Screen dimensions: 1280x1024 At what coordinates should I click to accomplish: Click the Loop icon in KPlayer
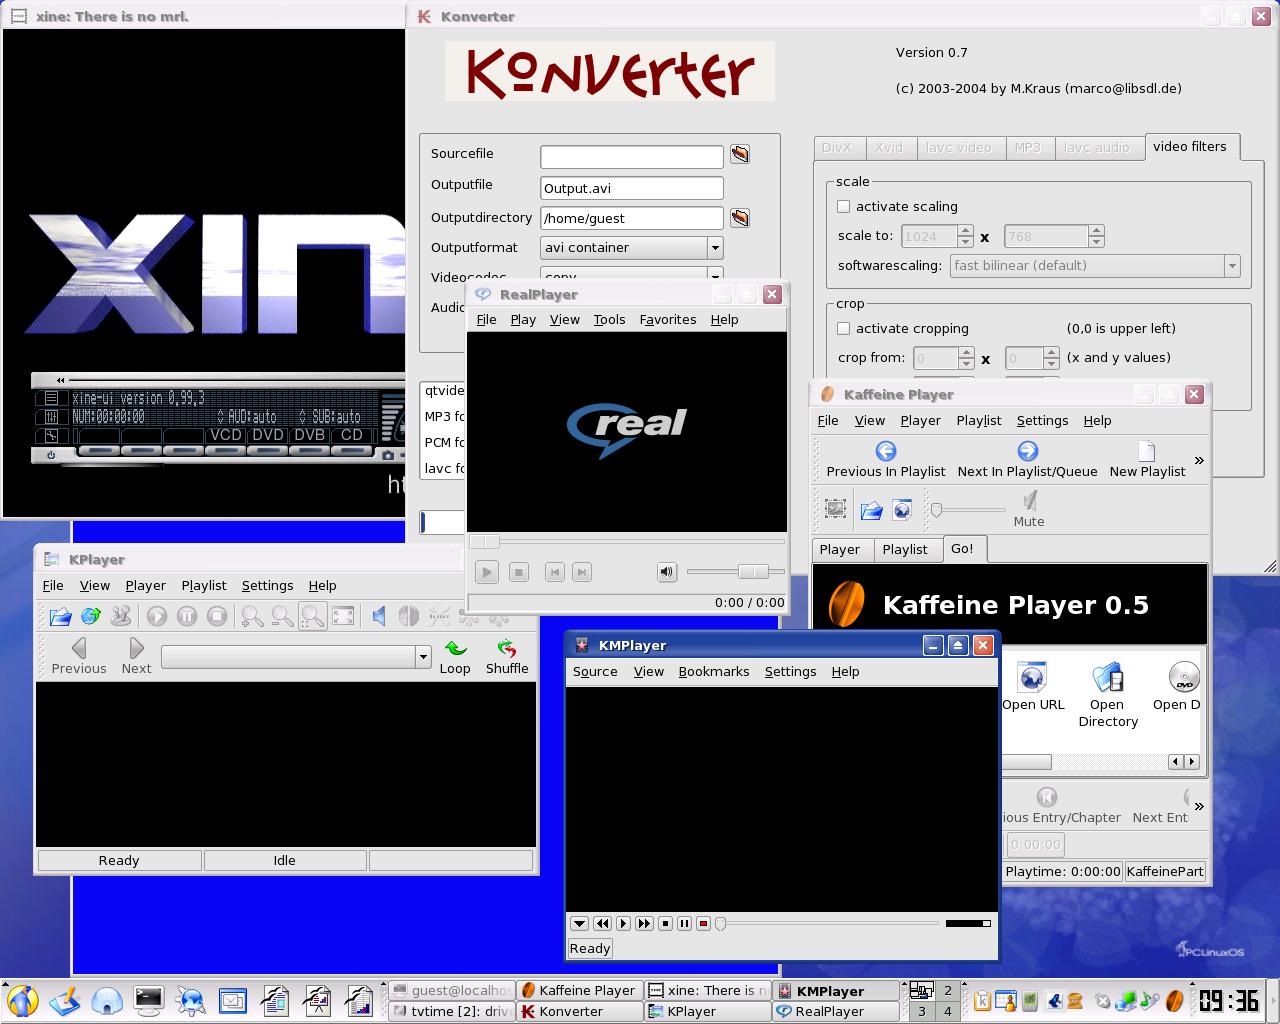(x=455, y=649)
